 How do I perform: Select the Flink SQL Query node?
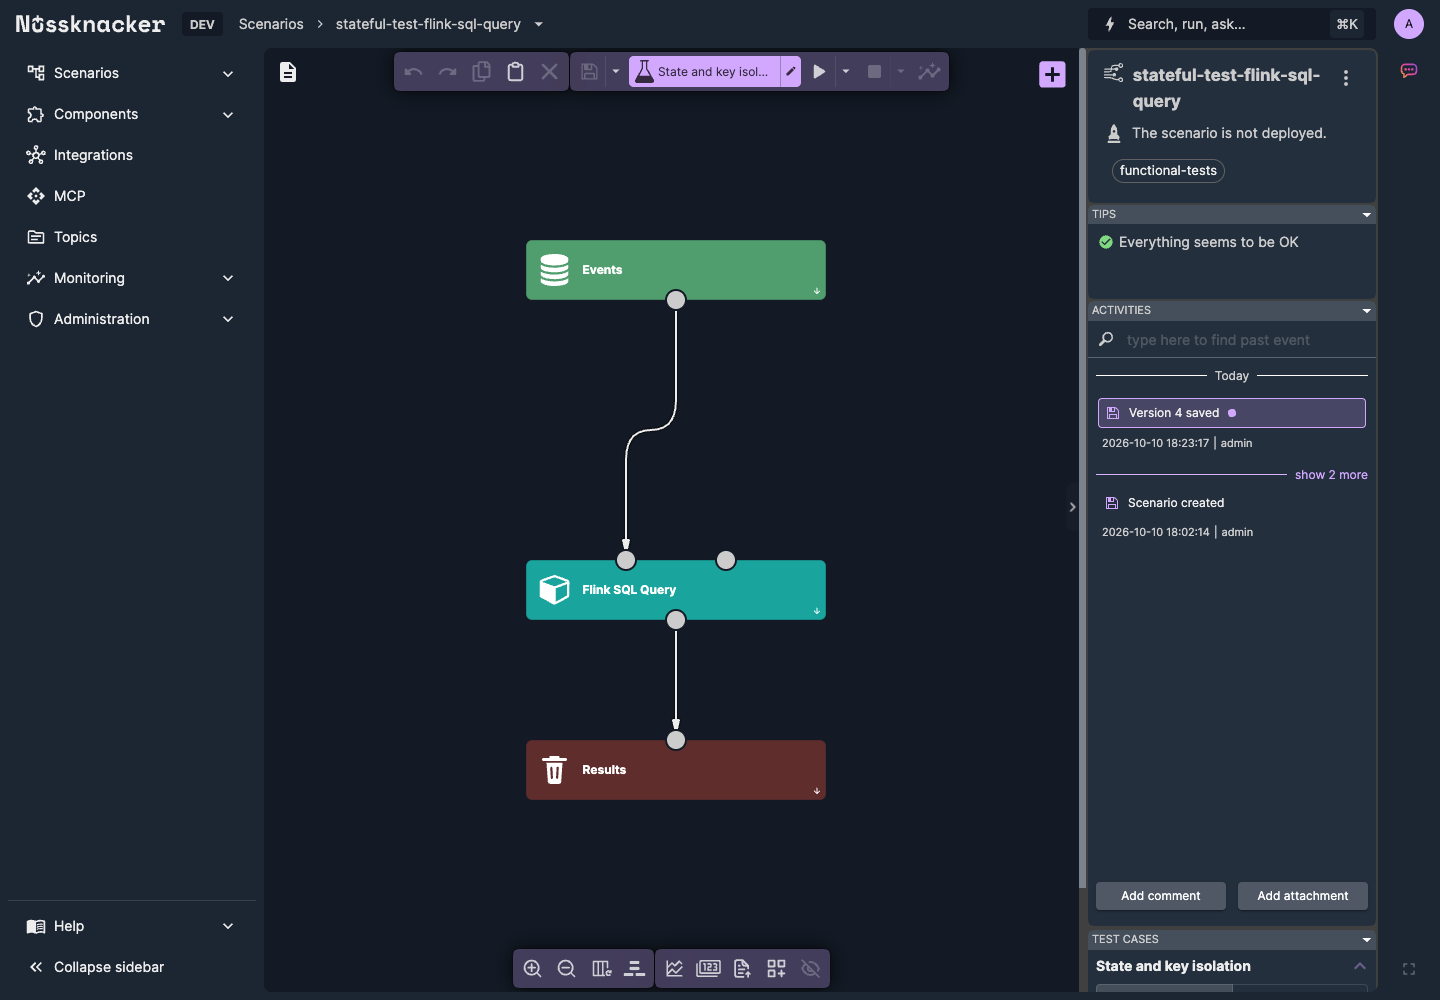676,590
